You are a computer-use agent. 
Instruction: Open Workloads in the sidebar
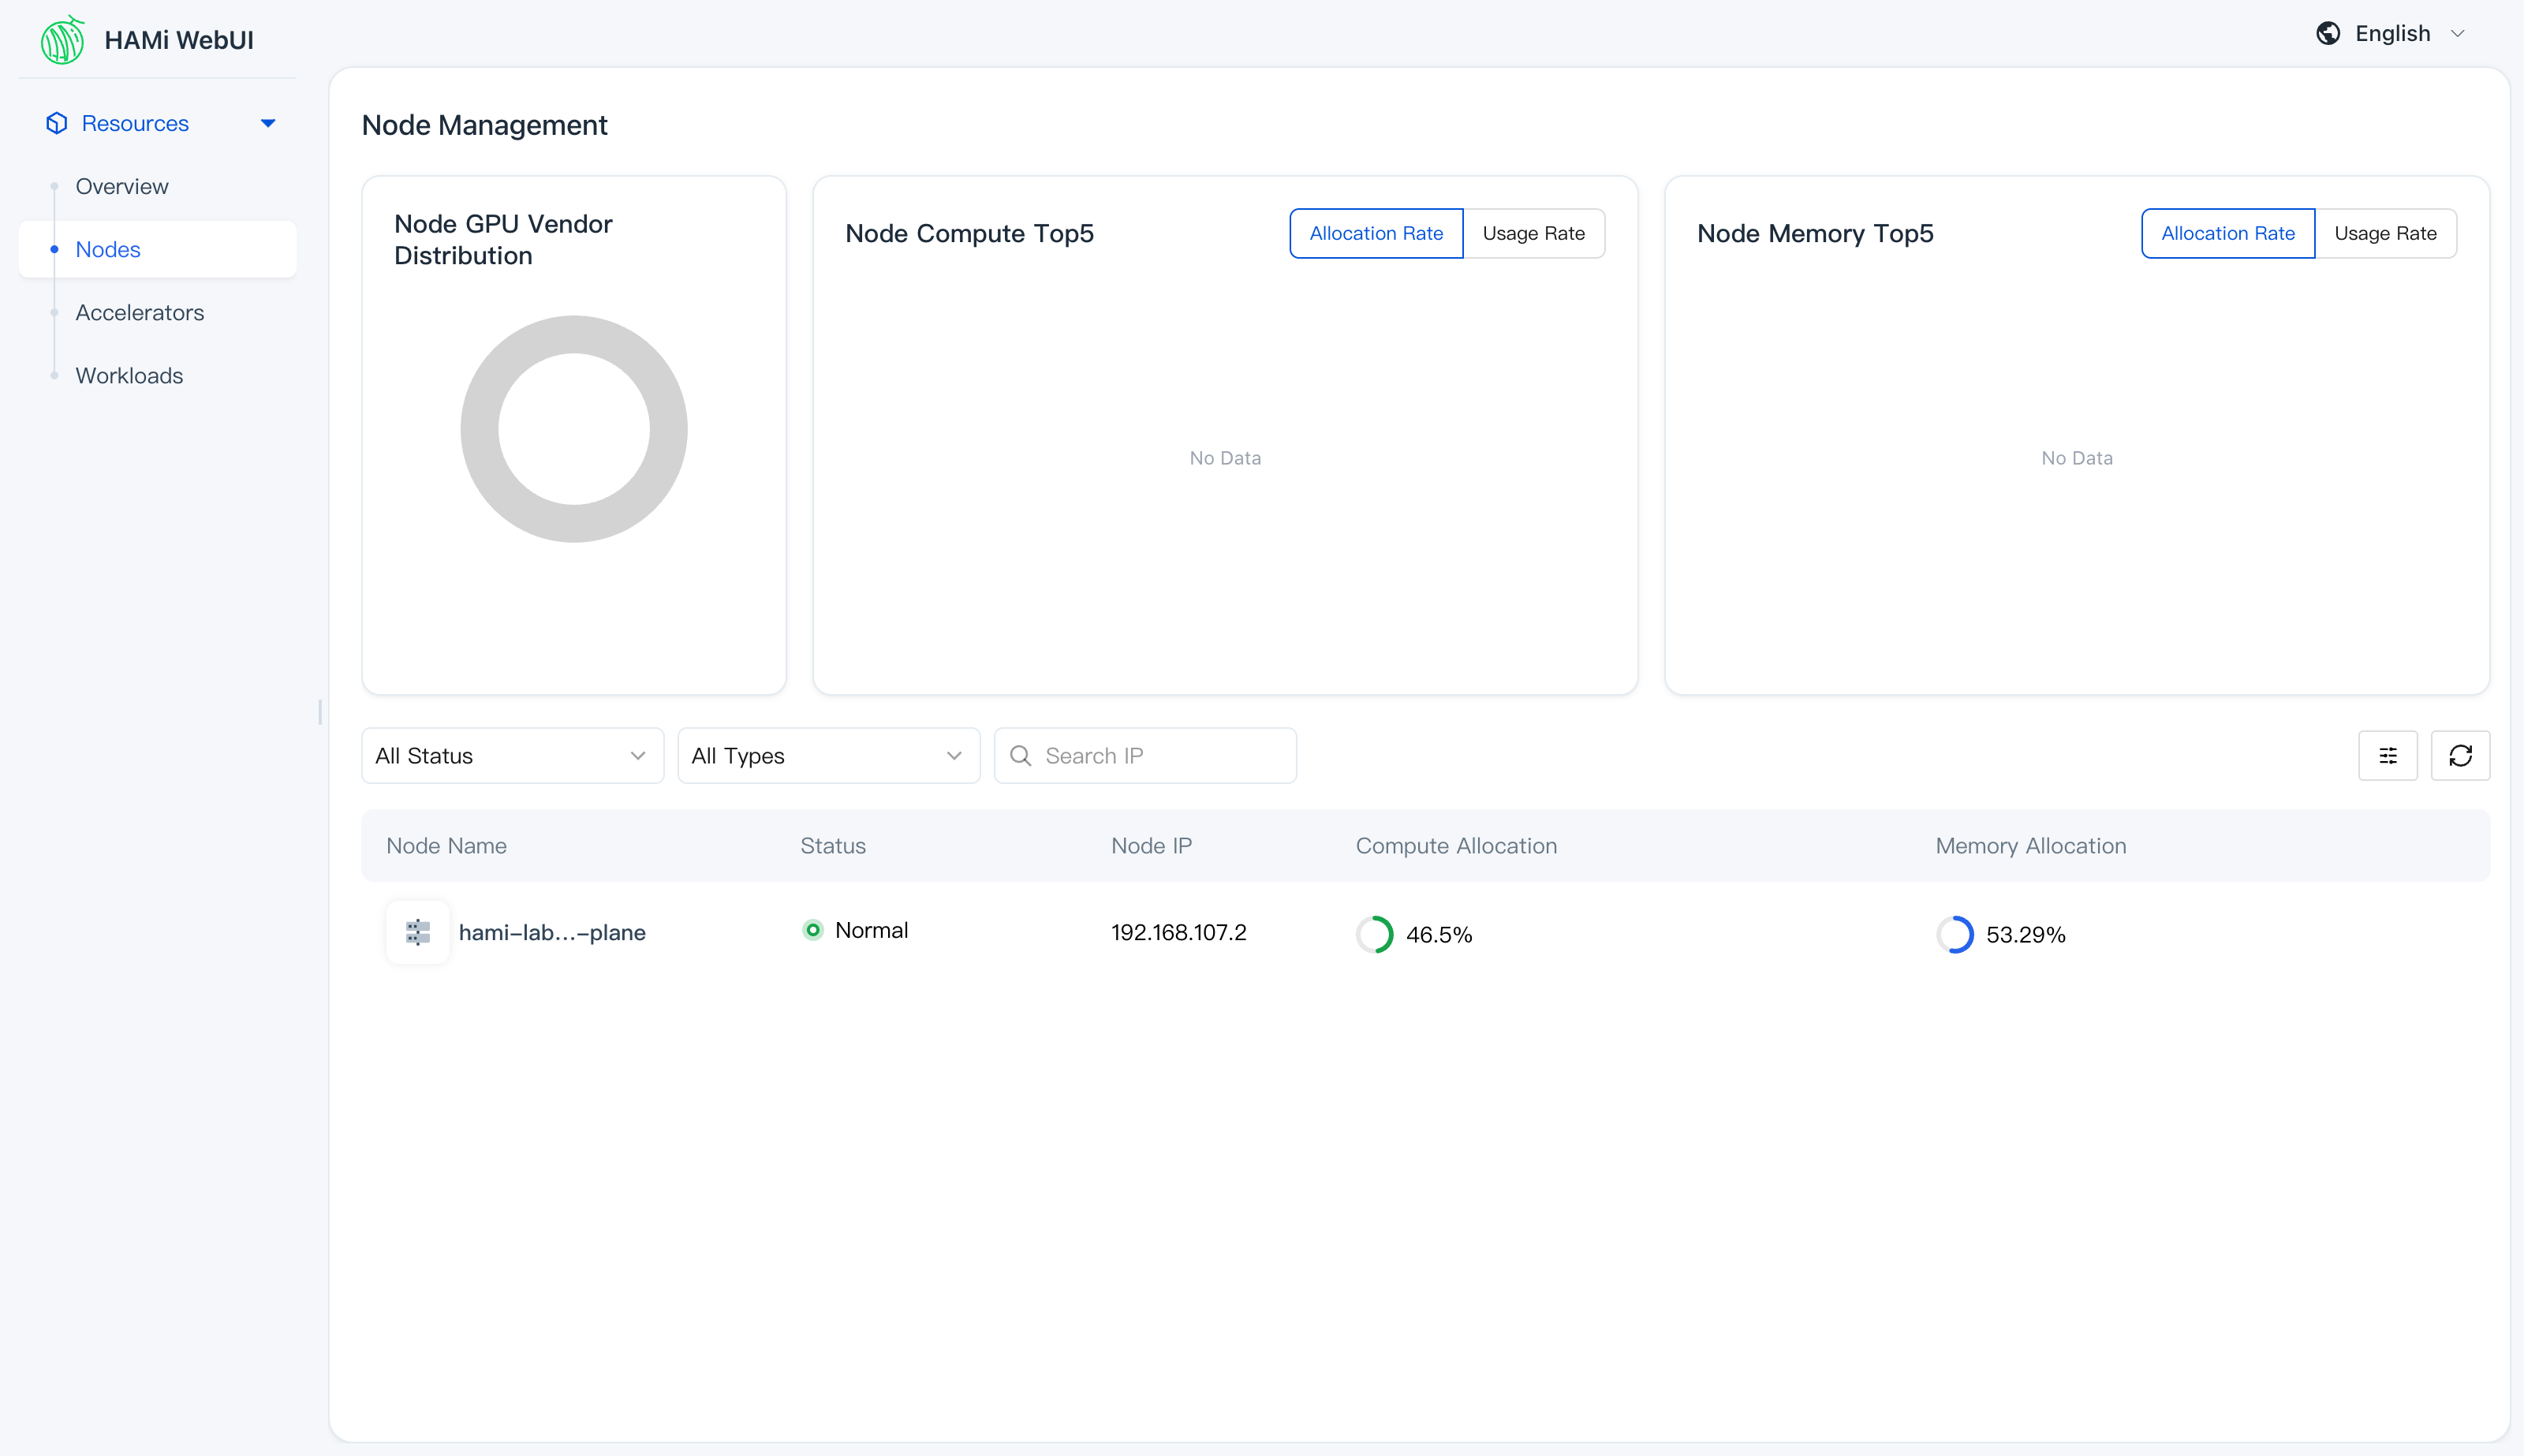point(129,375)
